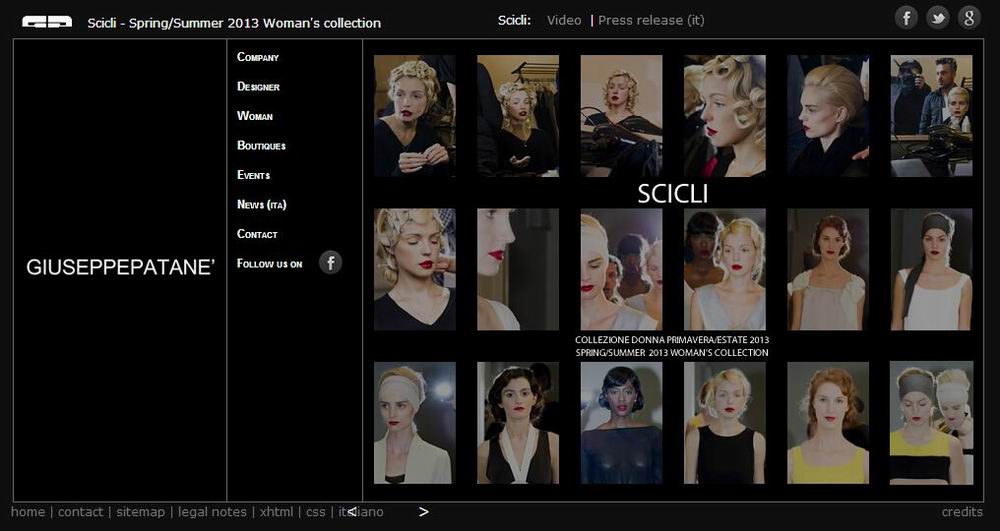This screenshot has width=1000, height=531.
Task: Click the home footer link
Action: [x=28, y=512]
